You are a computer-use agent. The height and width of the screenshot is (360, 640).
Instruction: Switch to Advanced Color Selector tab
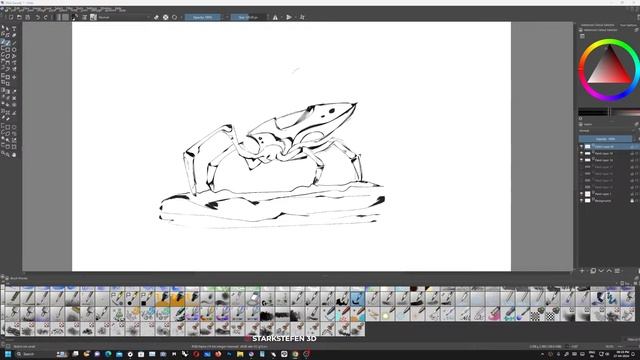[598, 25]
